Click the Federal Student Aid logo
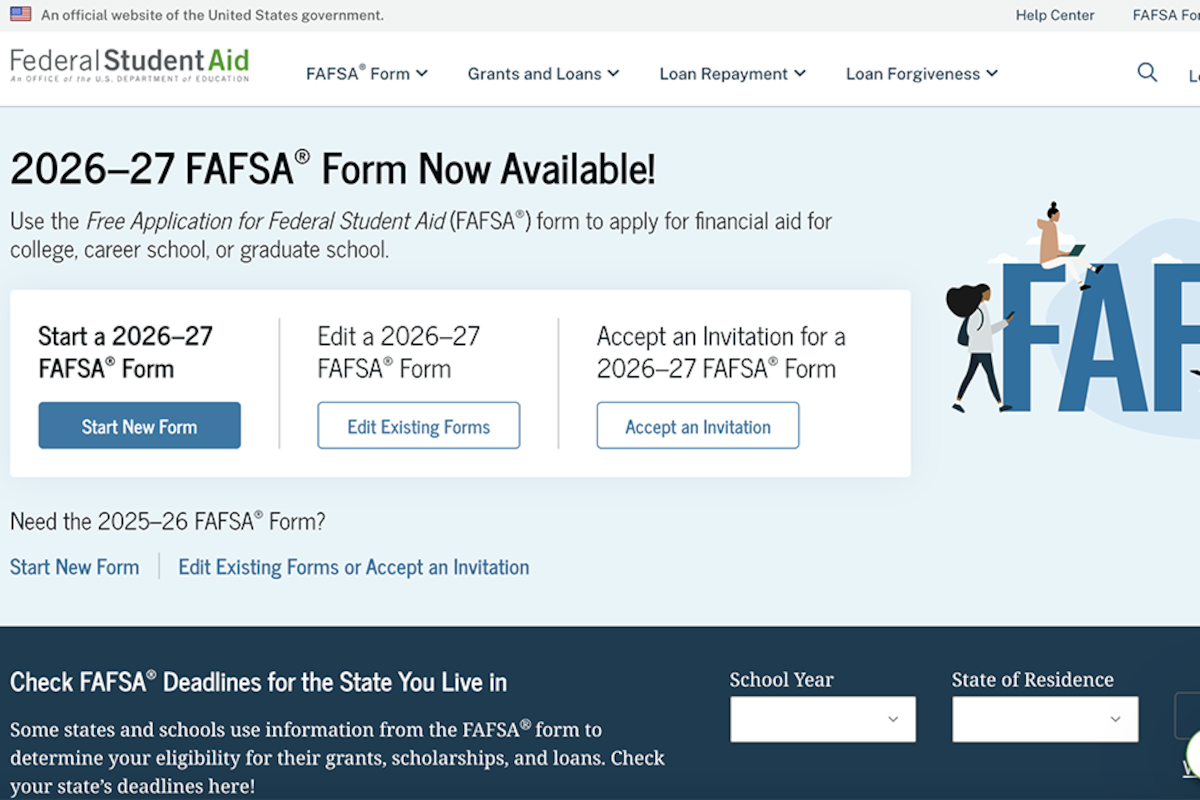1200x800 pixels. (x=128, y=62)
